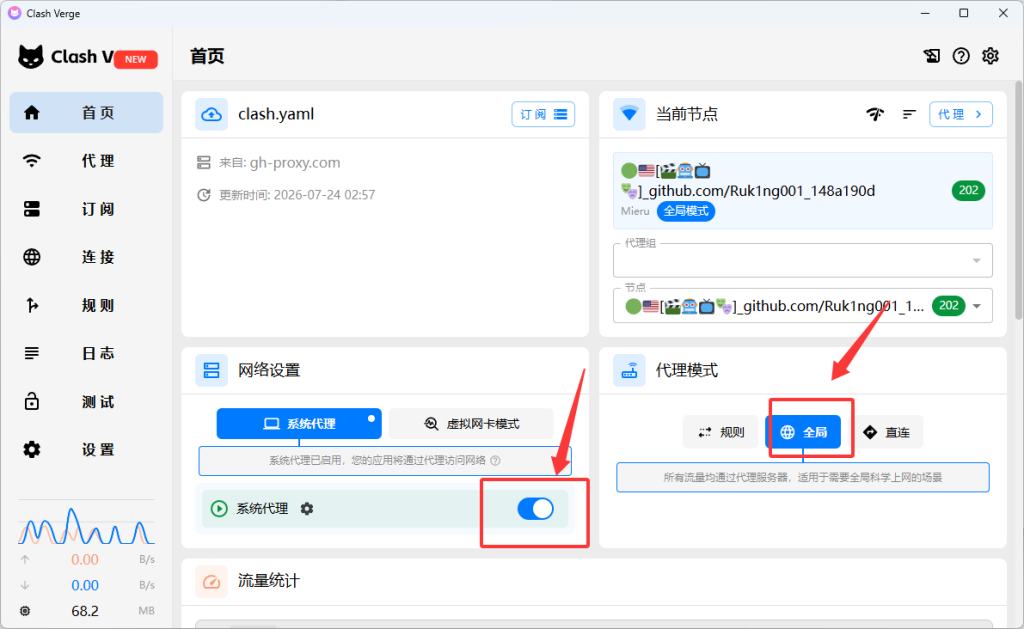1024x629 pixels.
Task: Click the Clash Verge cat logo
Action: pos(31,57)
